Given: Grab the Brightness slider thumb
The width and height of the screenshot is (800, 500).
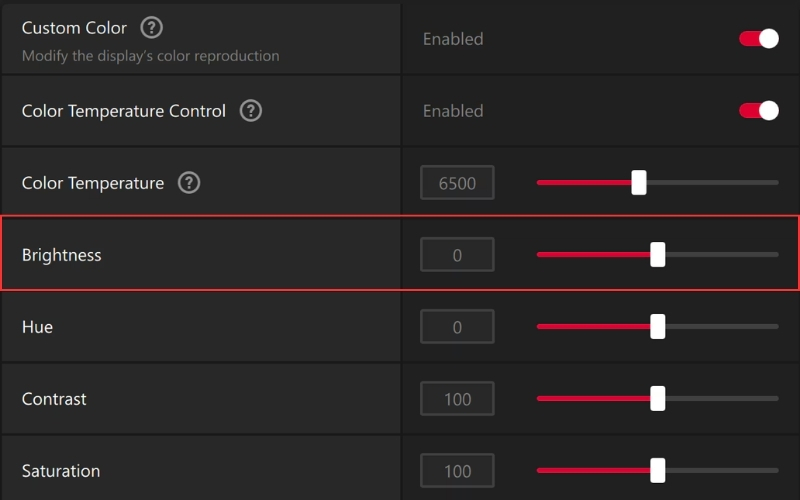Looking at the screenshot, I should (658, 255).
